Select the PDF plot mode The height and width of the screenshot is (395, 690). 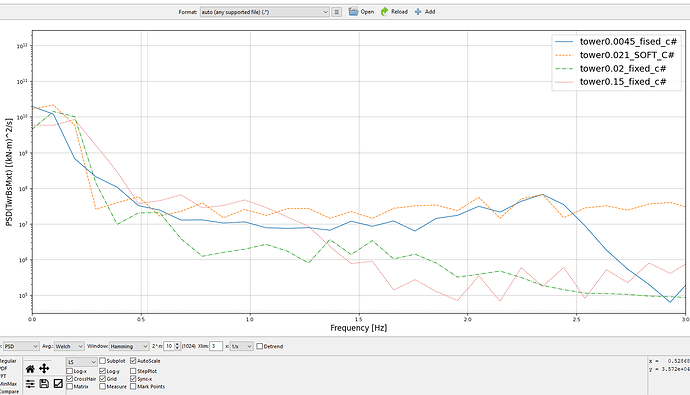[x=4, y=369]
